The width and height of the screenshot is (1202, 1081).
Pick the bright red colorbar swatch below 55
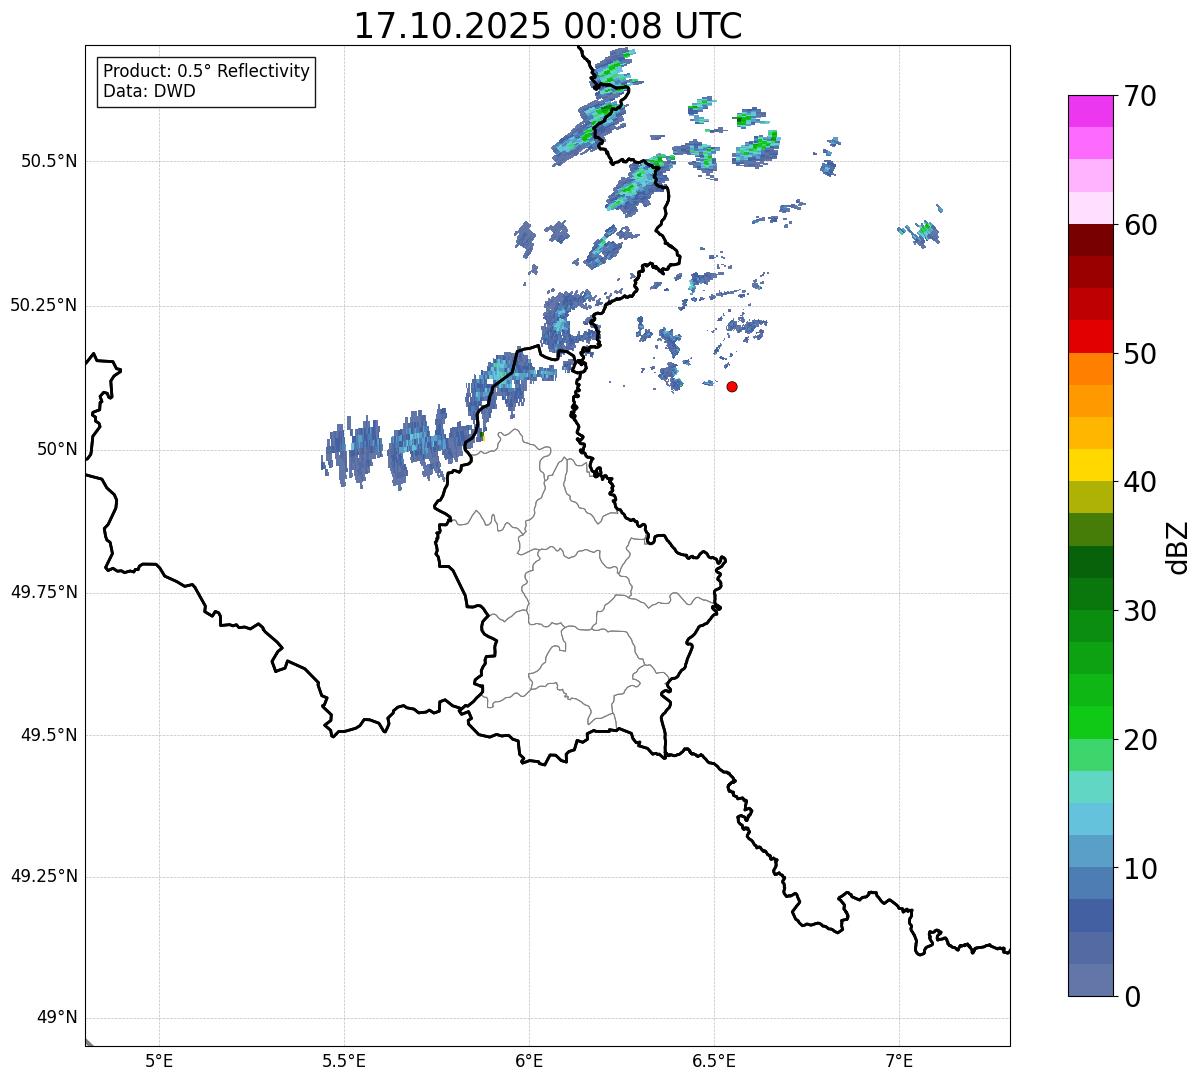point(1091,336)
